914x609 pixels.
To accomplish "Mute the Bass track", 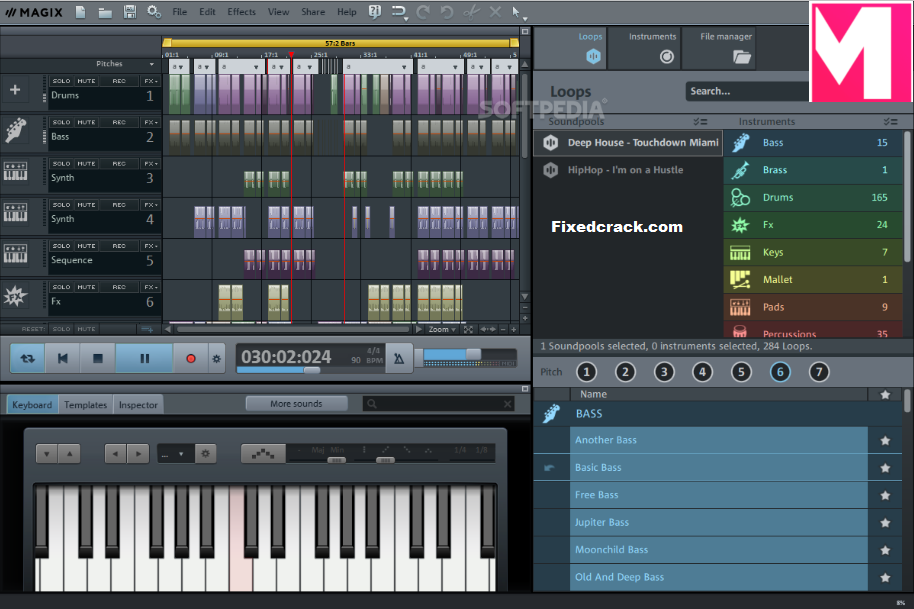I will [86, 122].
